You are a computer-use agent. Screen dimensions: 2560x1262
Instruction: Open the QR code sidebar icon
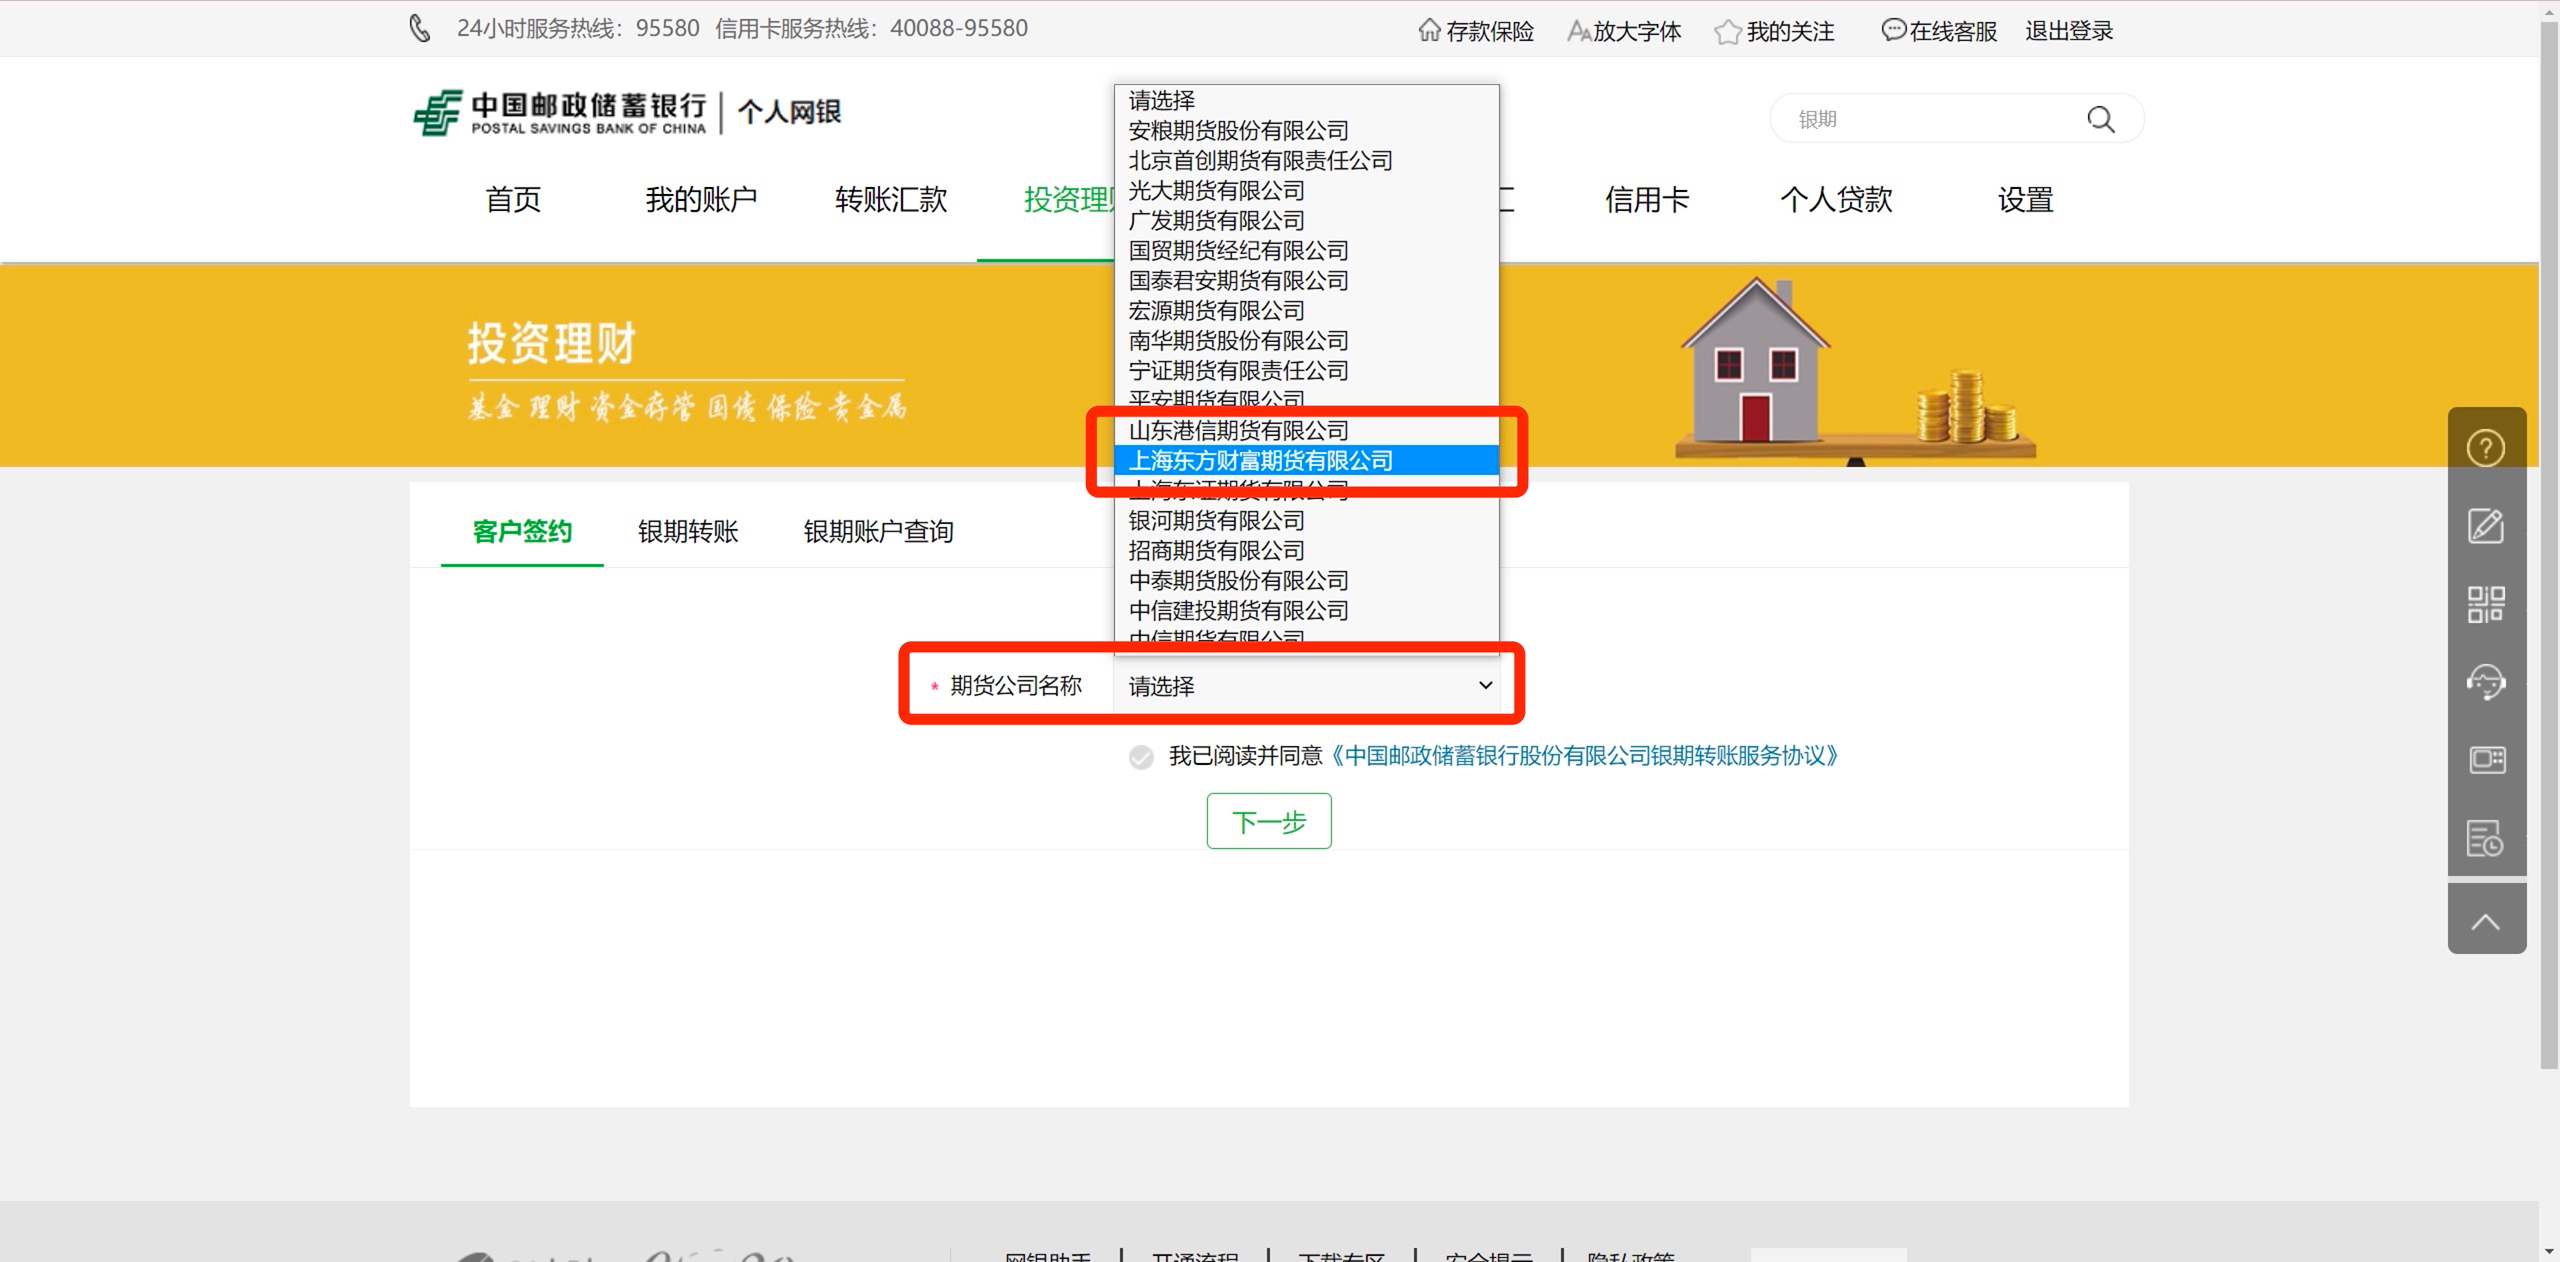pos(2486,604)
